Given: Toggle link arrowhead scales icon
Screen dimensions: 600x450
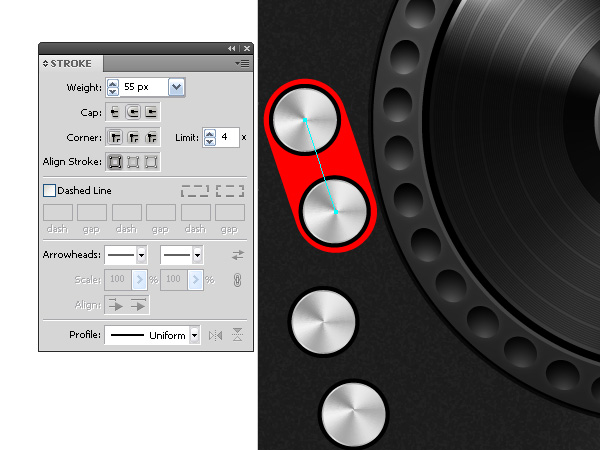Looking at the screenshot, I should (x=237, y=280).
